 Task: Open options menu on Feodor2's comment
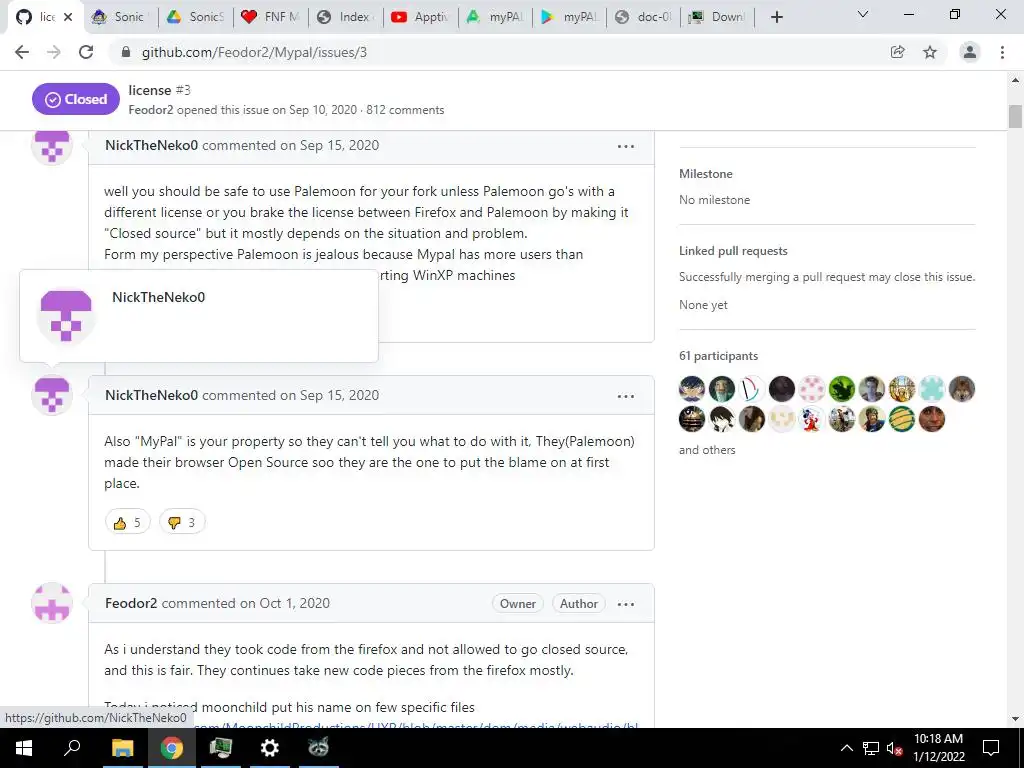tap(626, 604)
